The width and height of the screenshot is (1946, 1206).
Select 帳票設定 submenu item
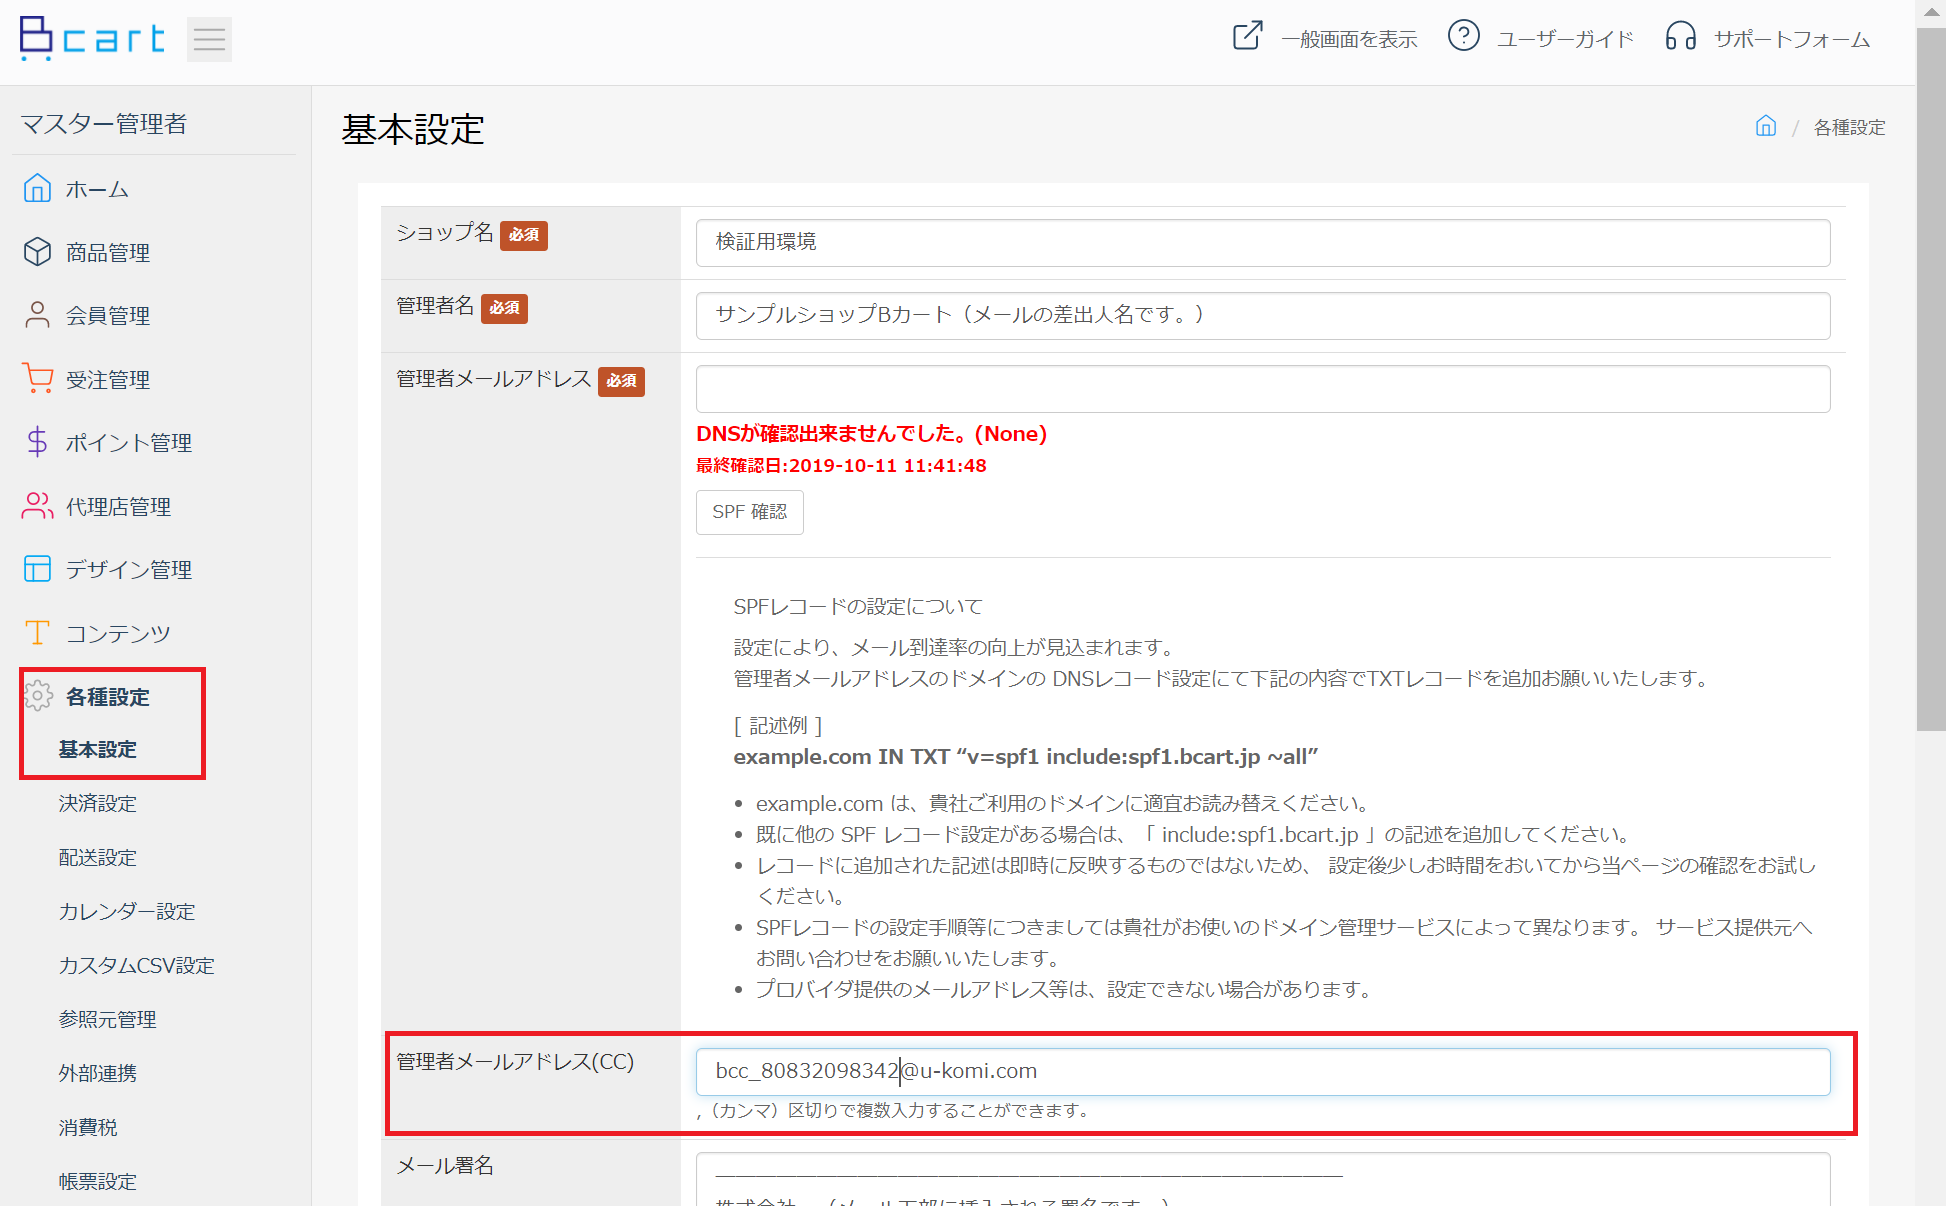98,1182
